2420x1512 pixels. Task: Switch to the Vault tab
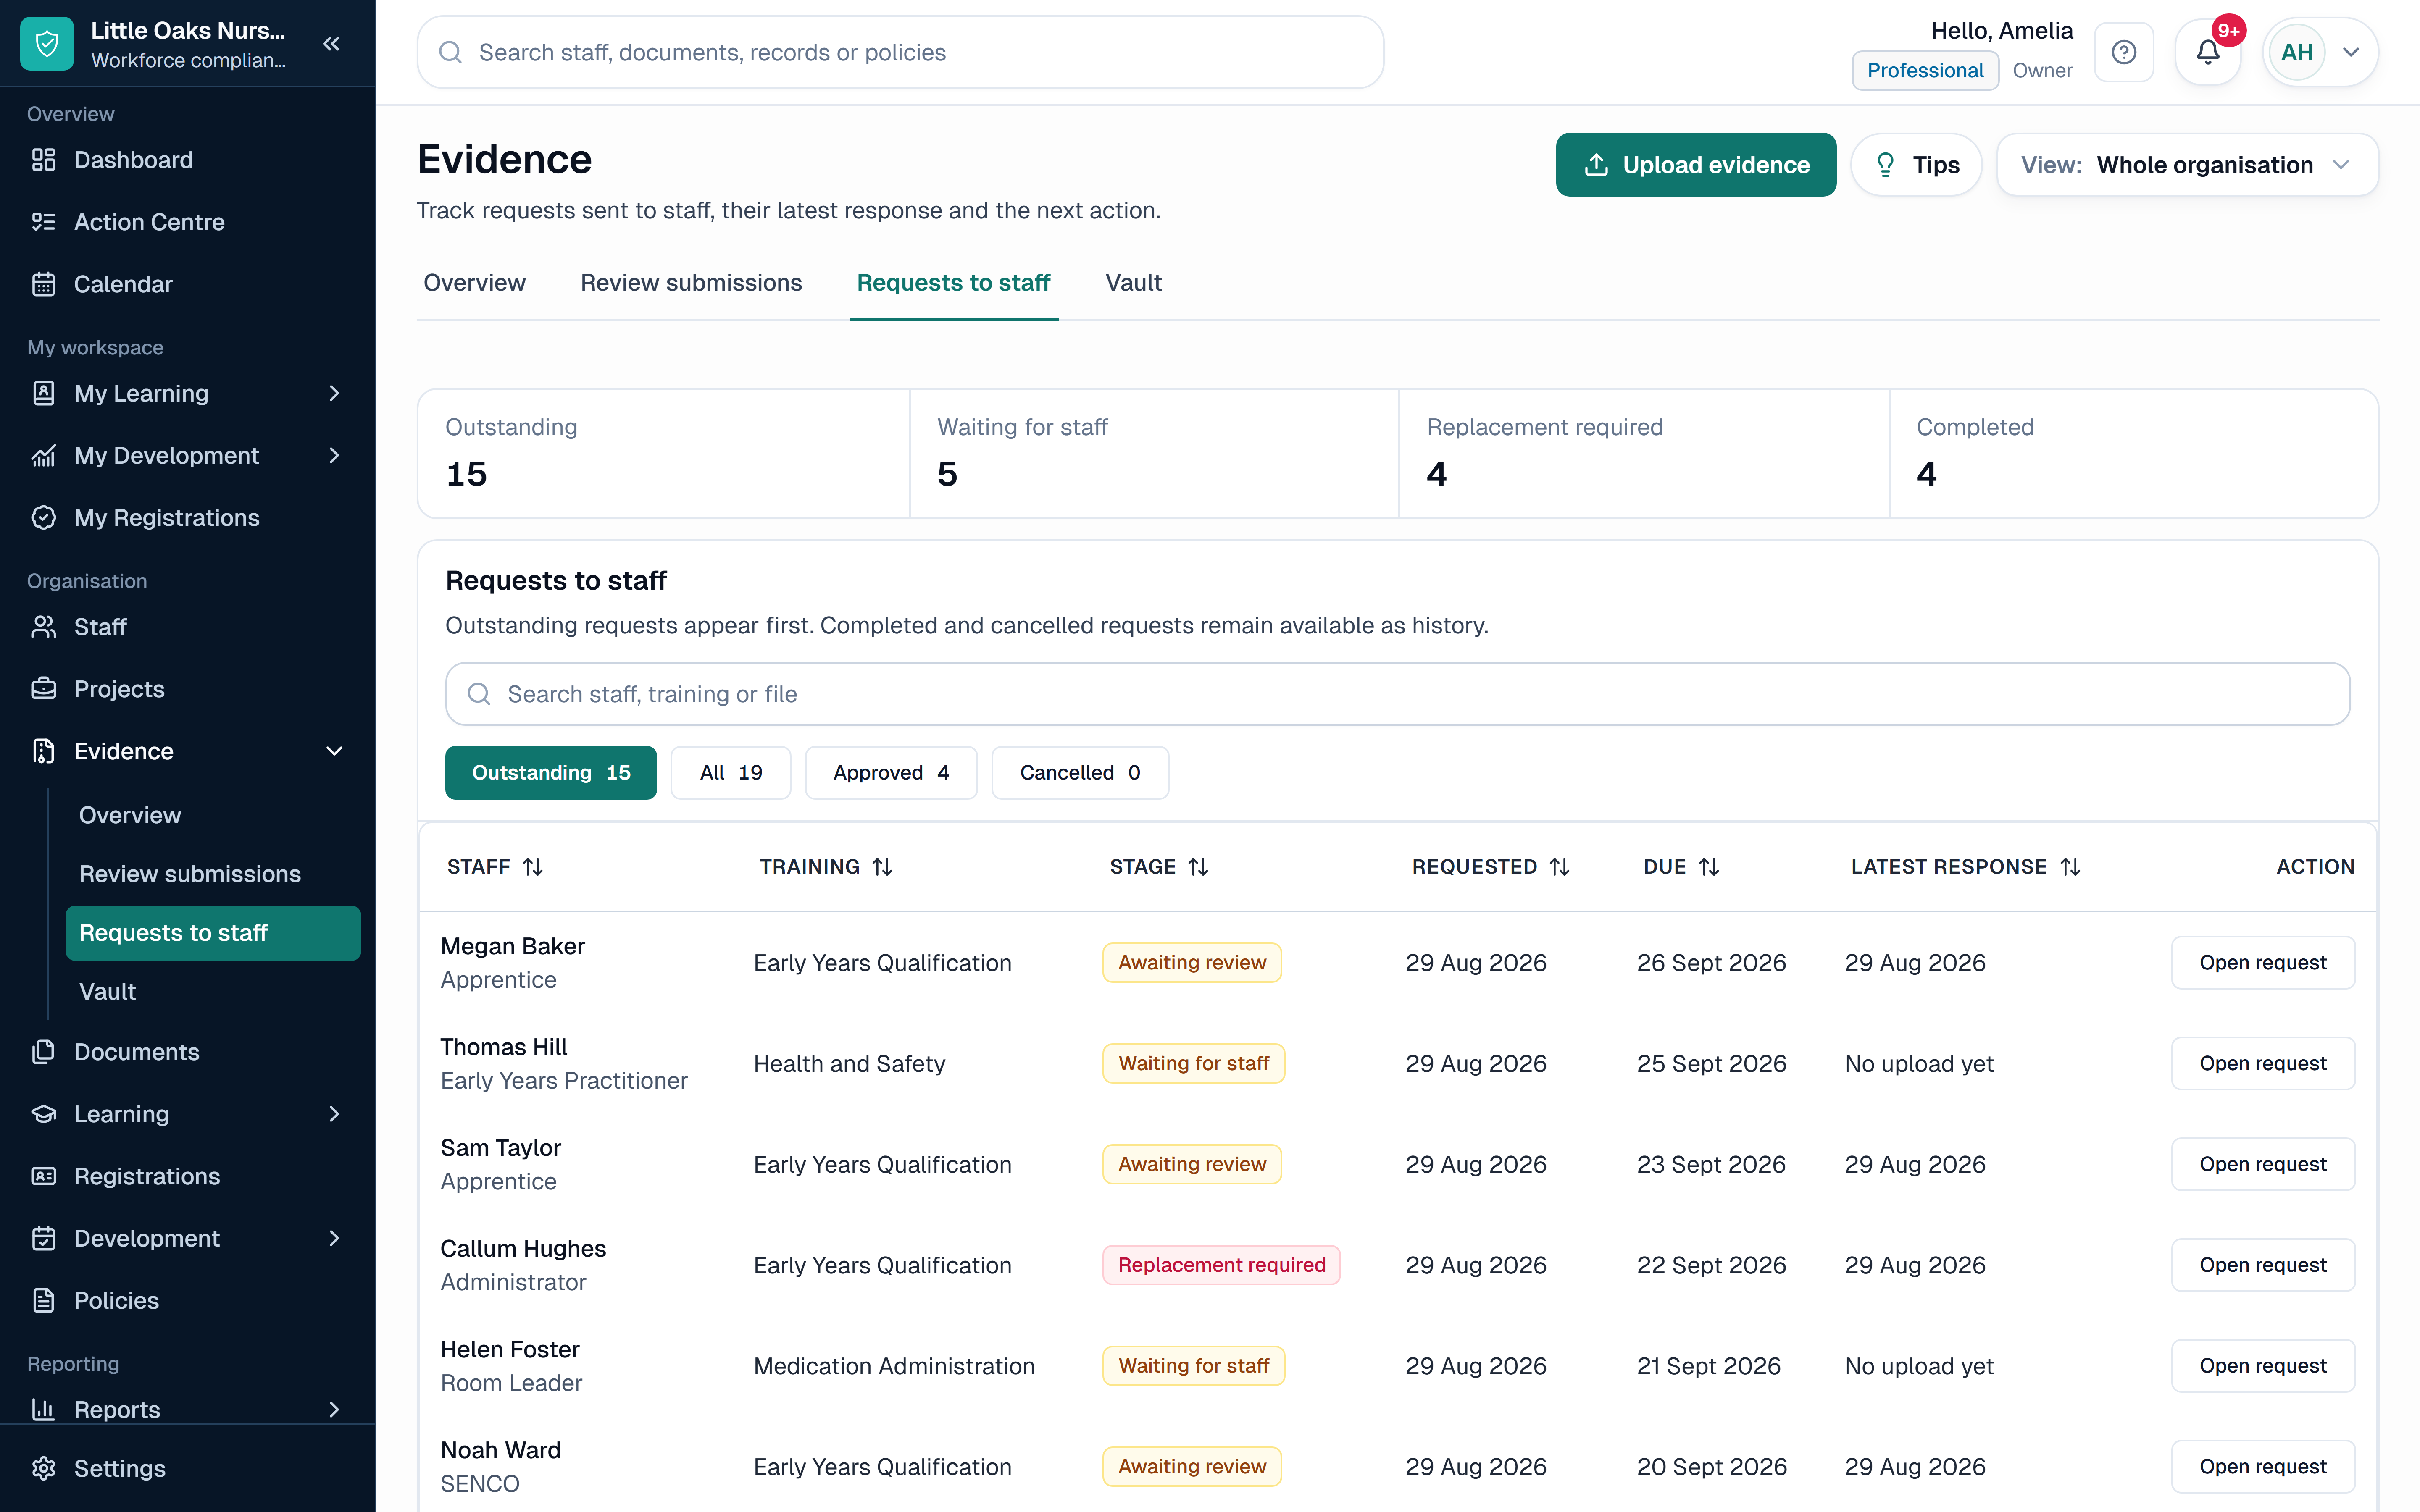[1133, 283]
